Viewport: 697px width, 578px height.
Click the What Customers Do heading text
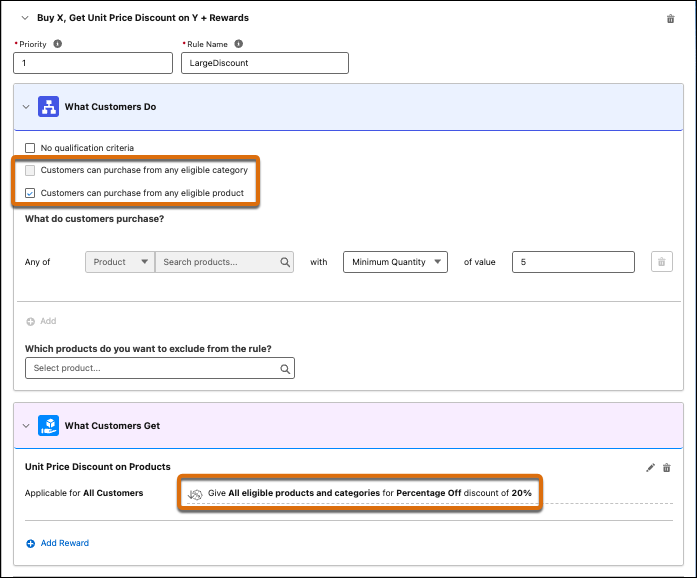coord(110,107)
